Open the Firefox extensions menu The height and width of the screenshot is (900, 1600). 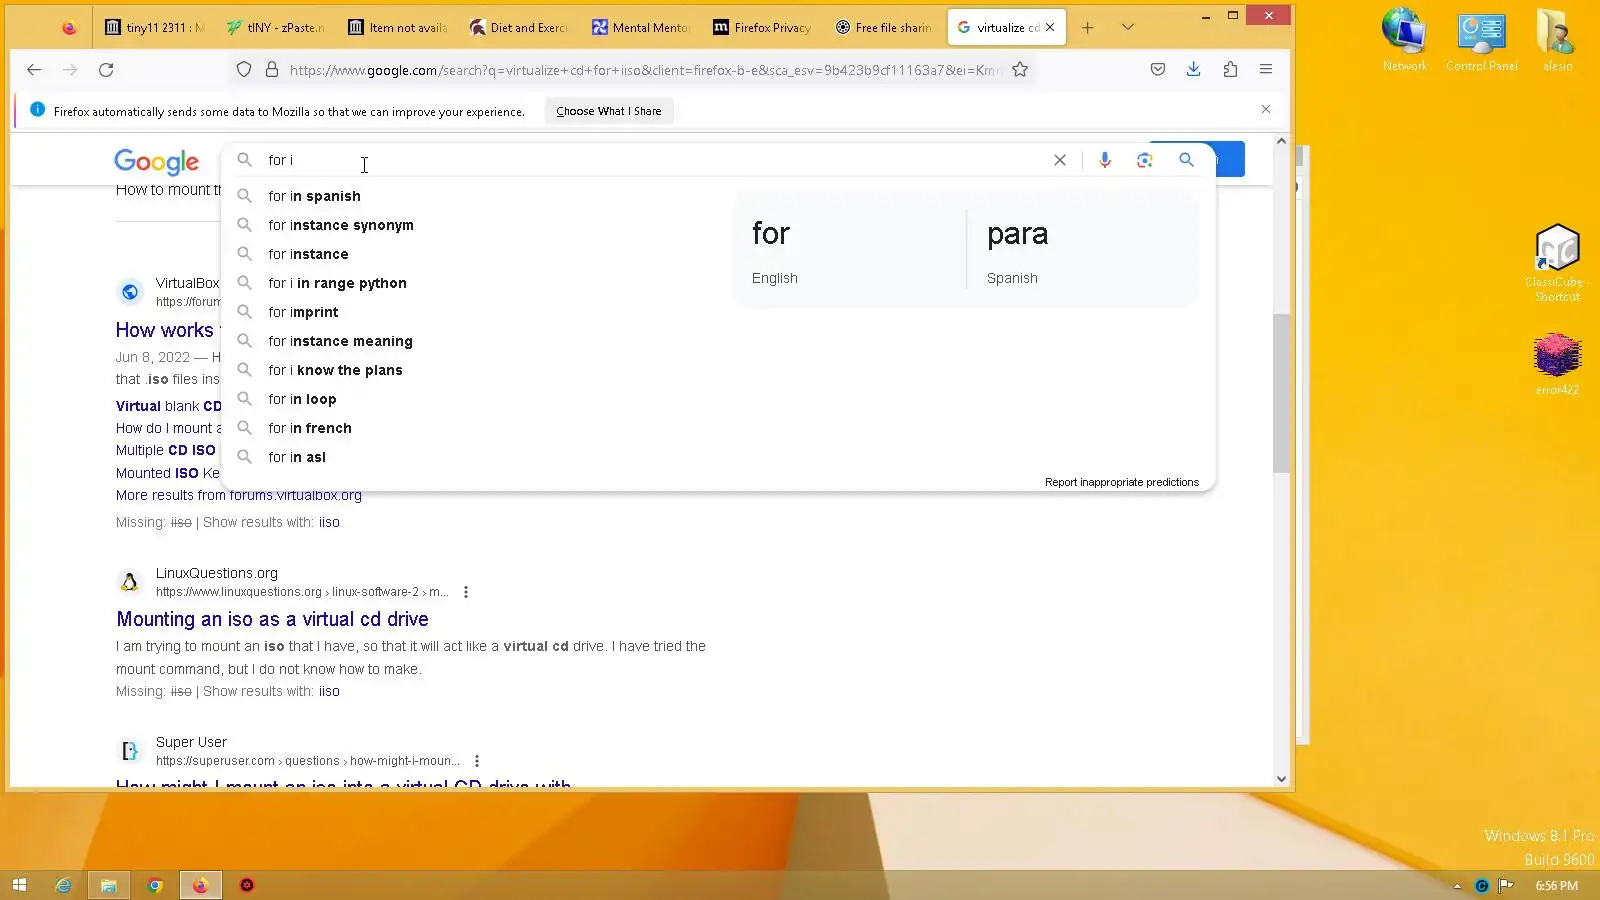(1230, 70)
